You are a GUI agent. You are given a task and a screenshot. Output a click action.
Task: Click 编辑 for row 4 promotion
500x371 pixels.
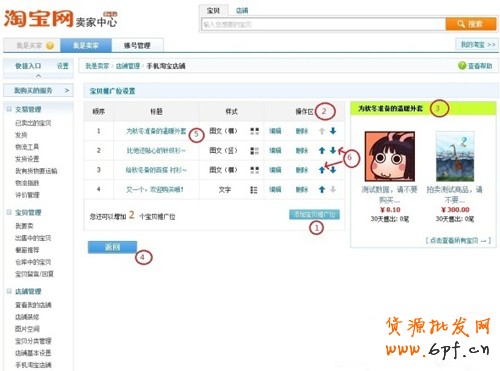click(275, 190)
